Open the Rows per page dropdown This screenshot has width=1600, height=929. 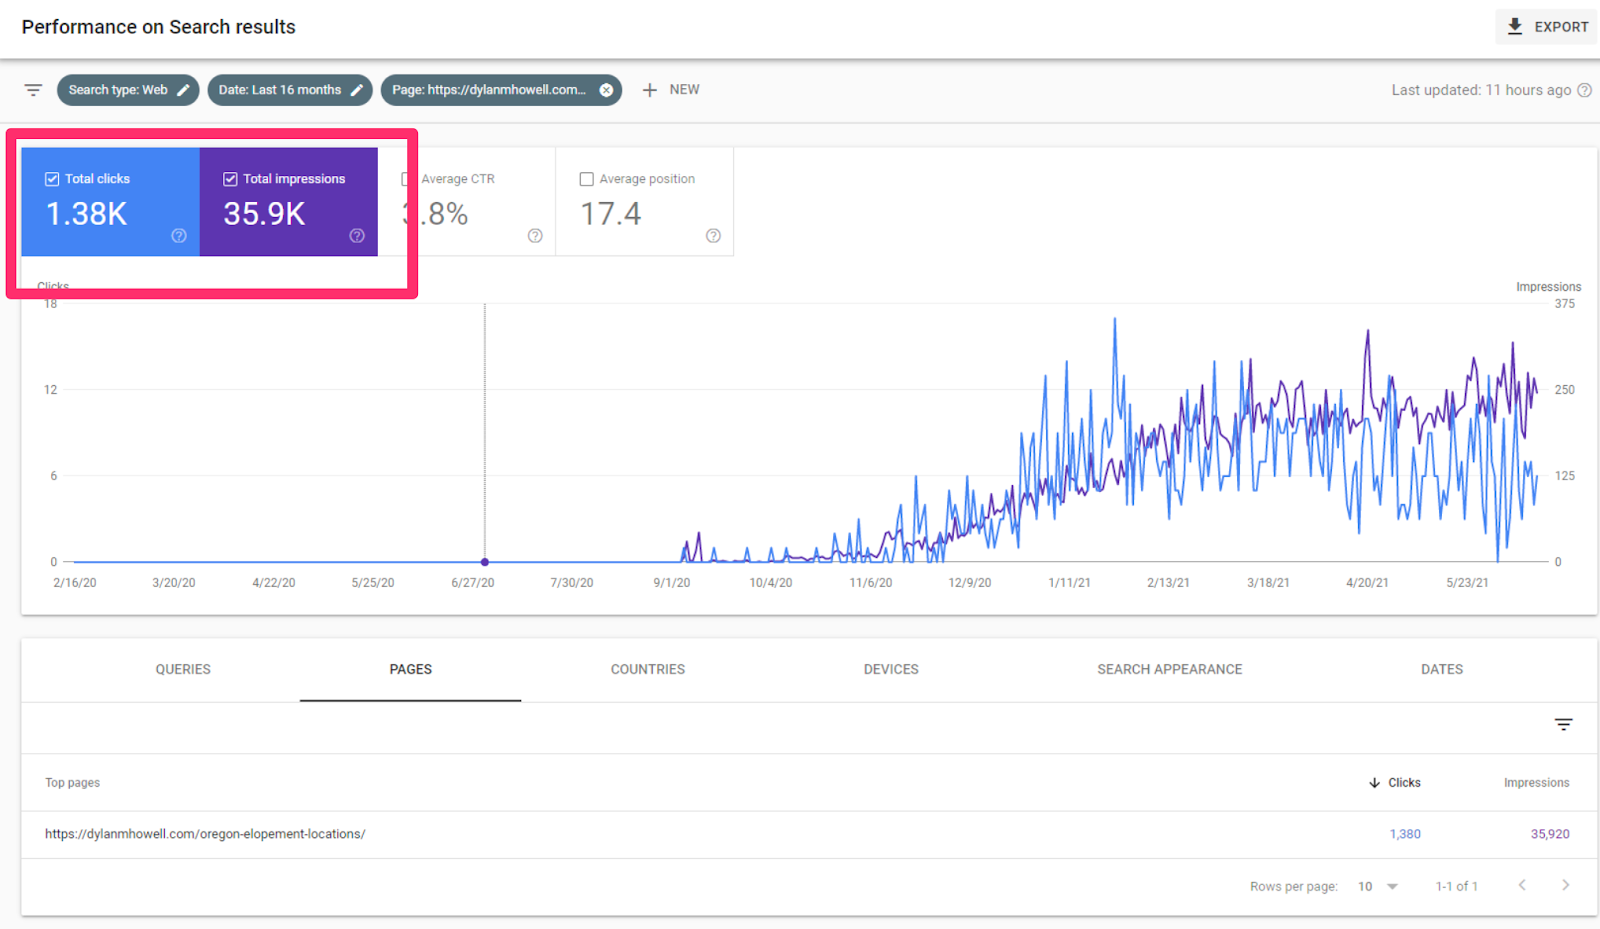(x=1379, y=887)
